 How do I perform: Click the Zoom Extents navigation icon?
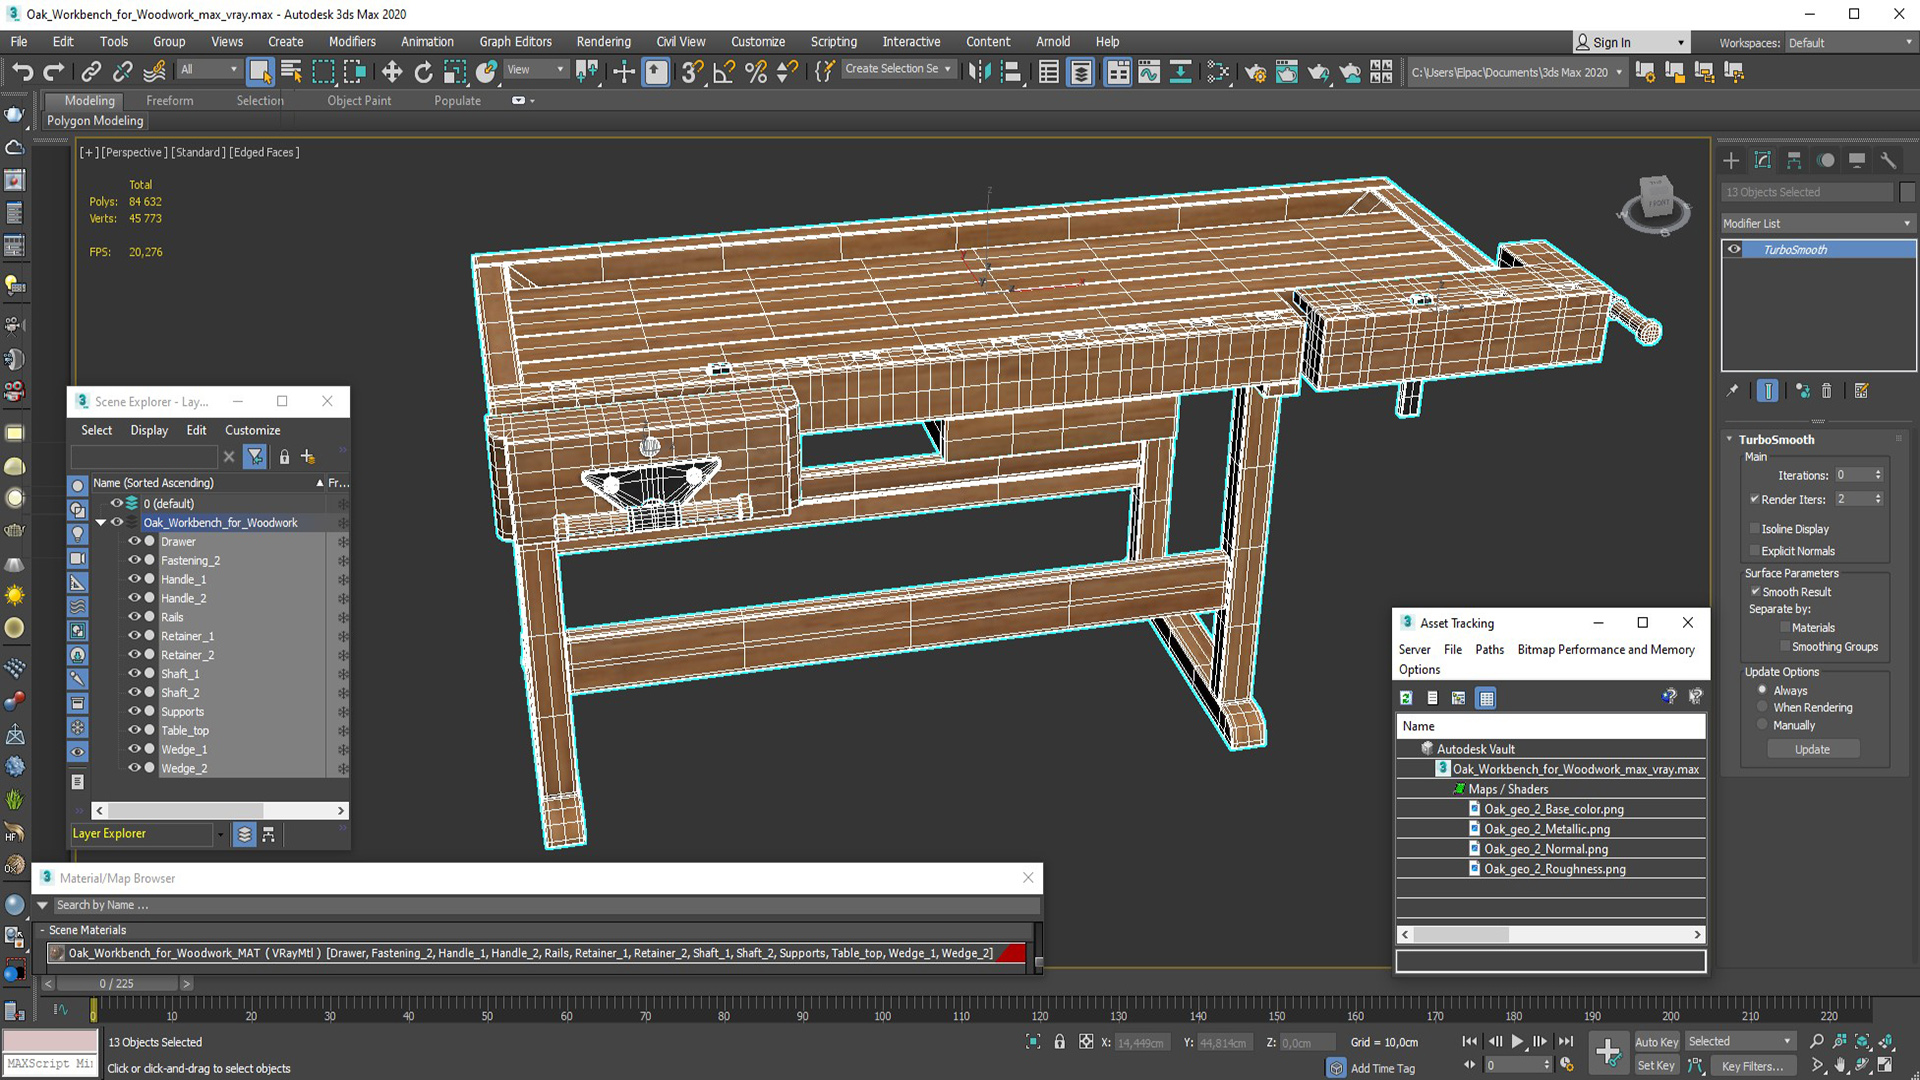tap(1862, 1042)
